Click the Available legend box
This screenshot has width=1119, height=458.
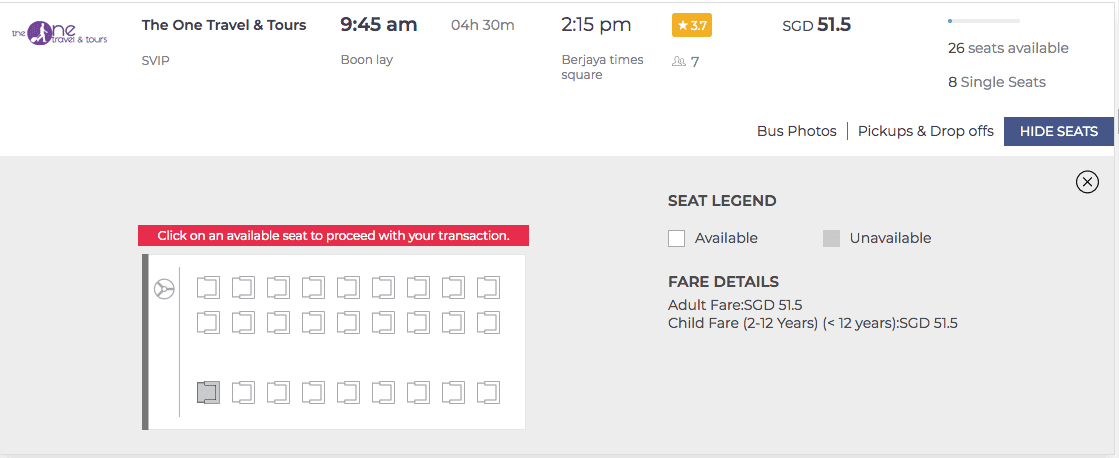[677, 238]
